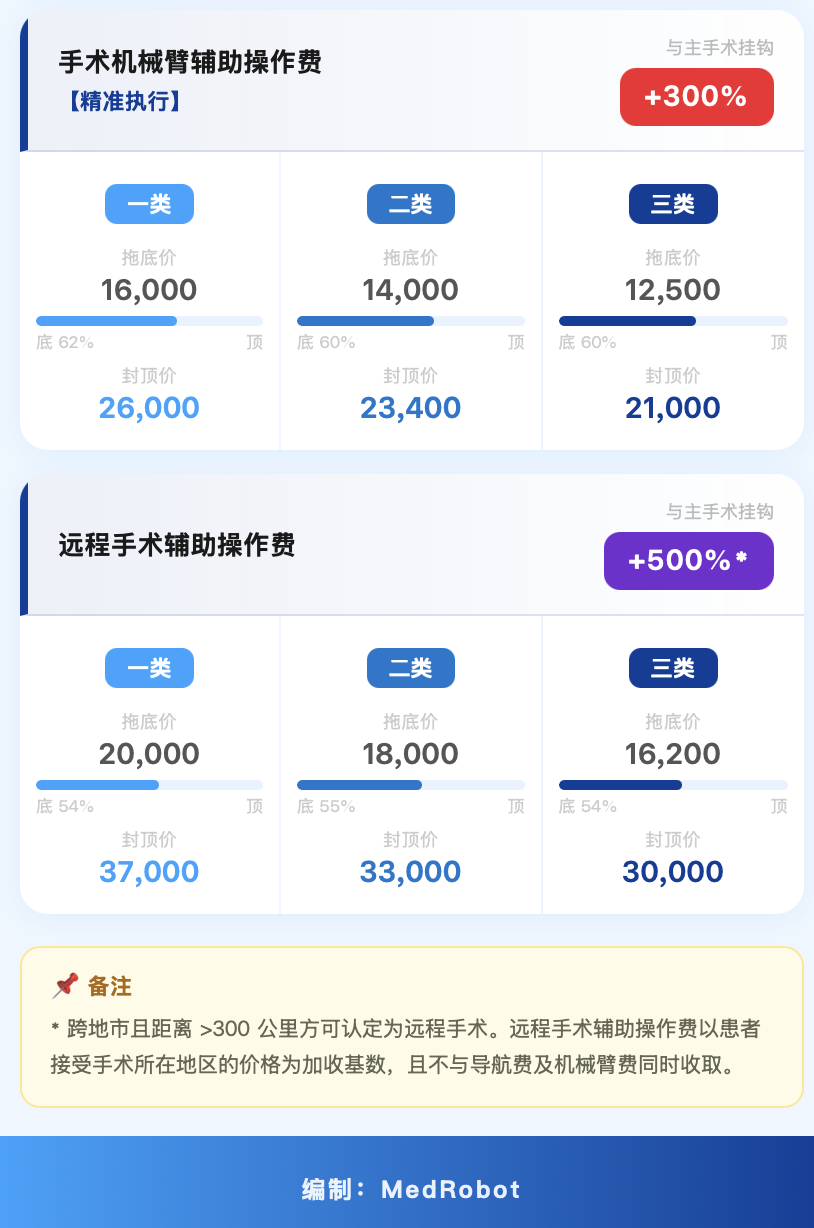Viewport: 814px width, 1228px height.
Task: Click the 编制：MedRobot footer text
Action: pos(411,1189)
